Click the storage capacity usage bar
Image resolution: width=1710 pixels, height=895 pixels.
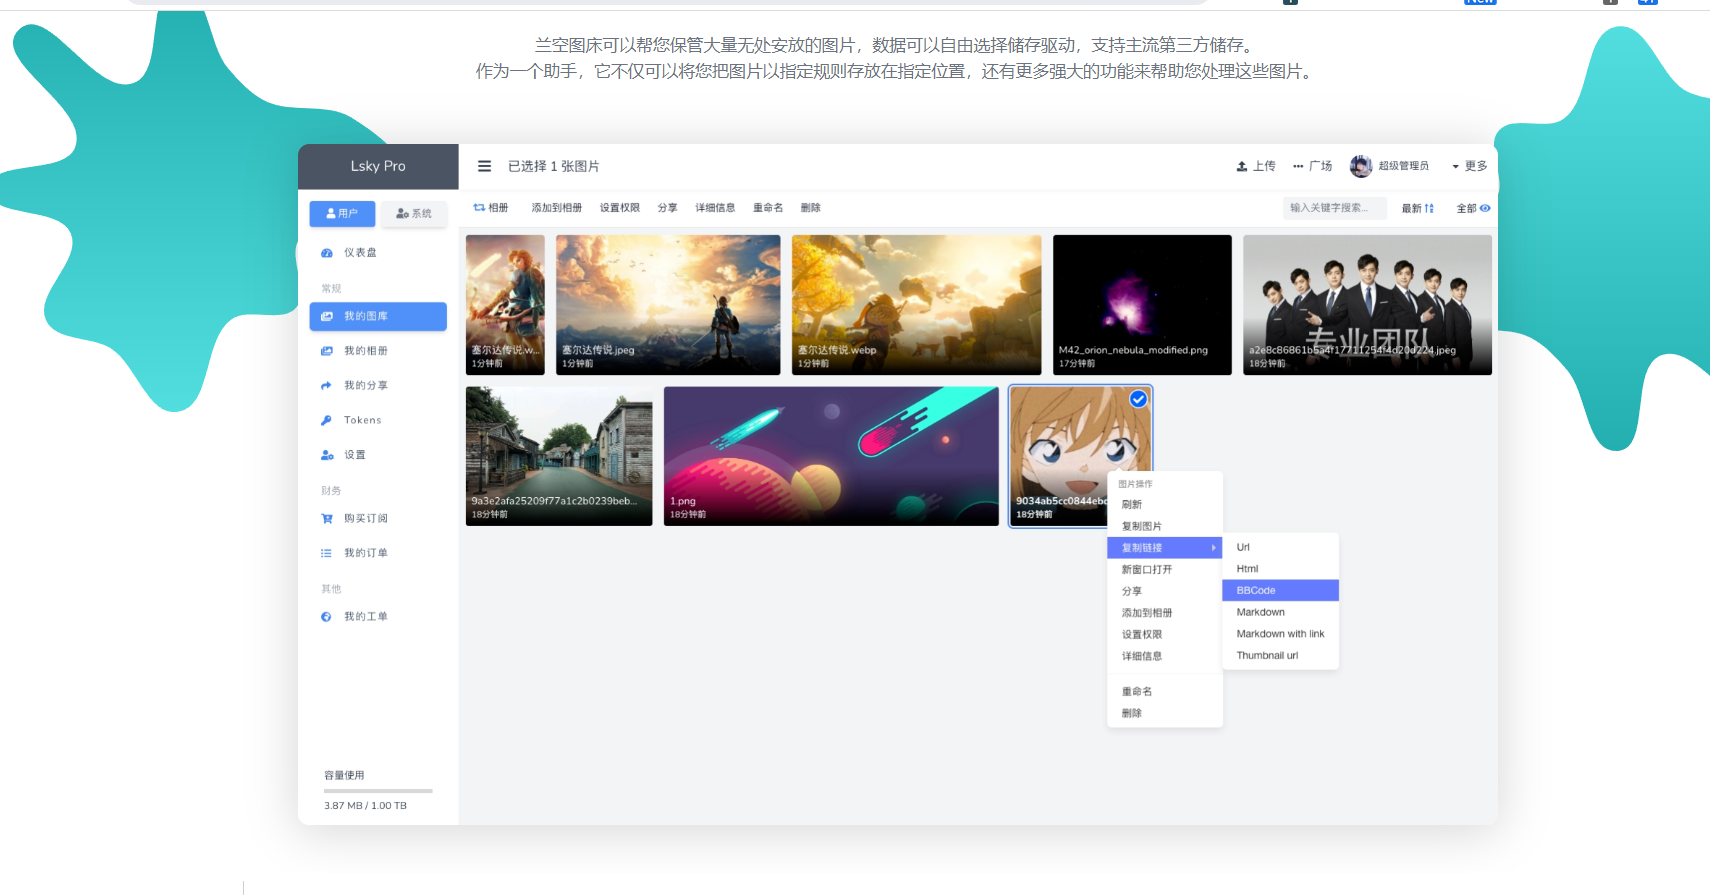coord(378,791)
